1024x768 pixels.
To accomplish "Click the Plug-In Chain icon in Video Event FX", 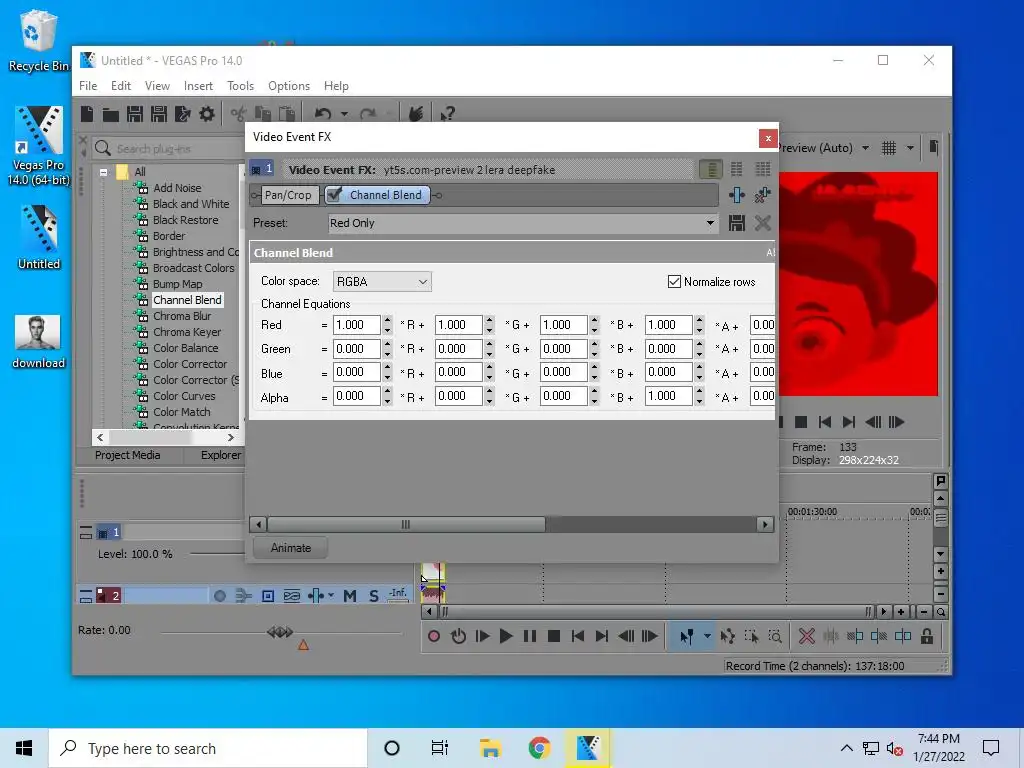I will (737, 195).
